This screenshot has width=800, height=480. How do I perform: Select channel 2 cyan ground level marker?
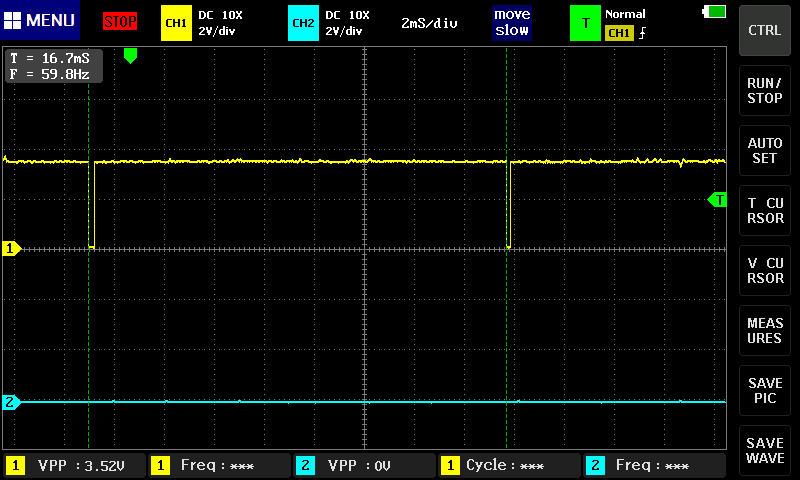coord(11,402)
